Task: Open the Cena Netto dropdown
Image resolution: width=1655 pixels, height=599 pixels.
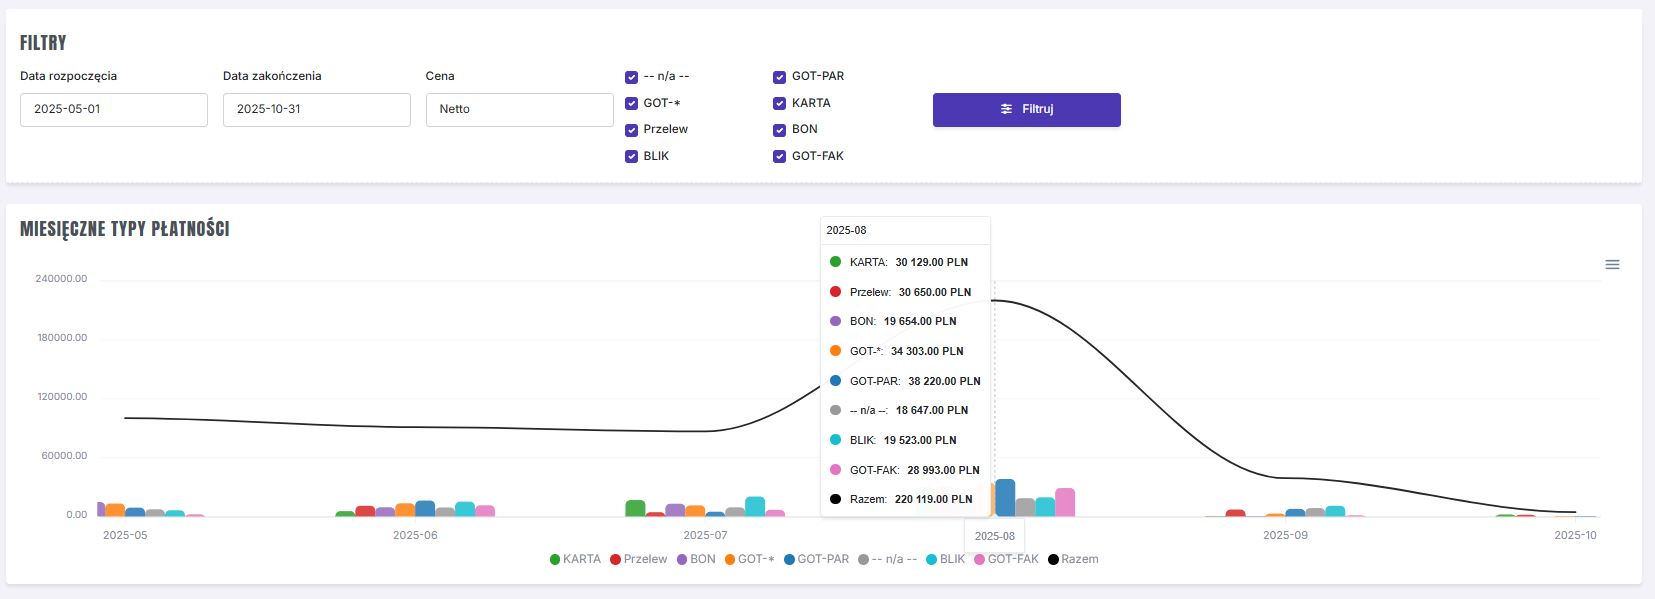Action: [x=519, y=110]
